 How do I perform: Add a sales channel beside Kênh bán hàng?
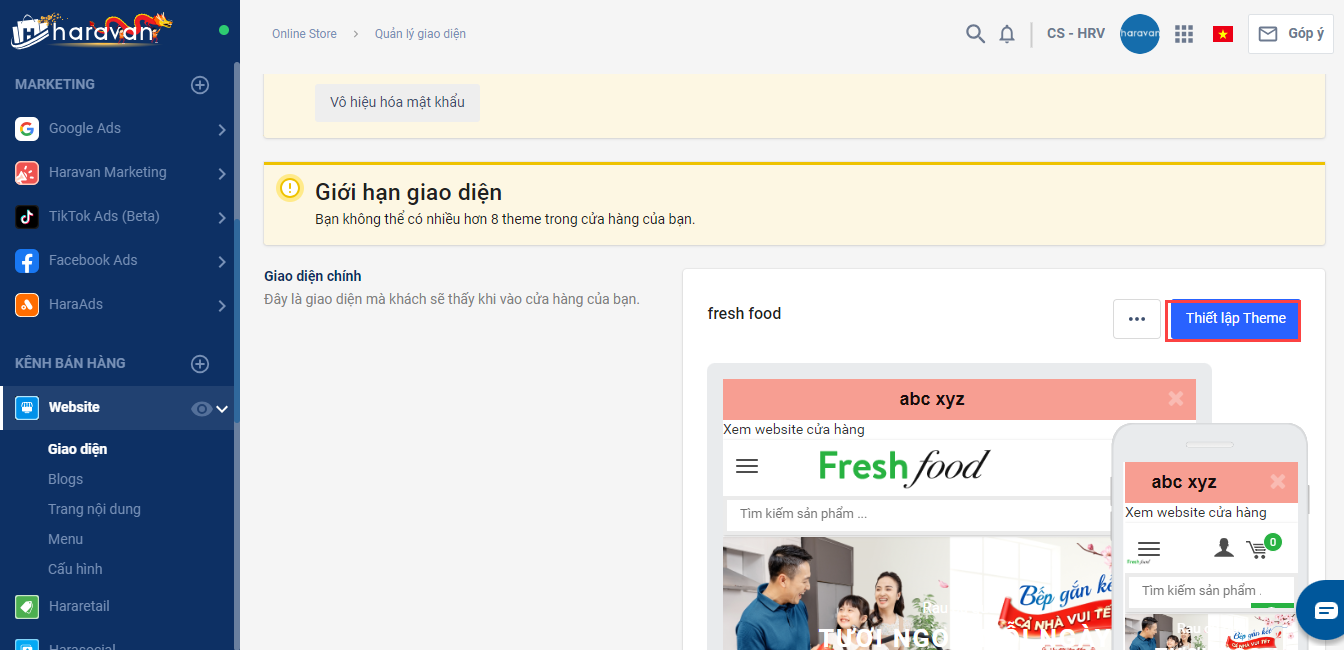(200, 364)
